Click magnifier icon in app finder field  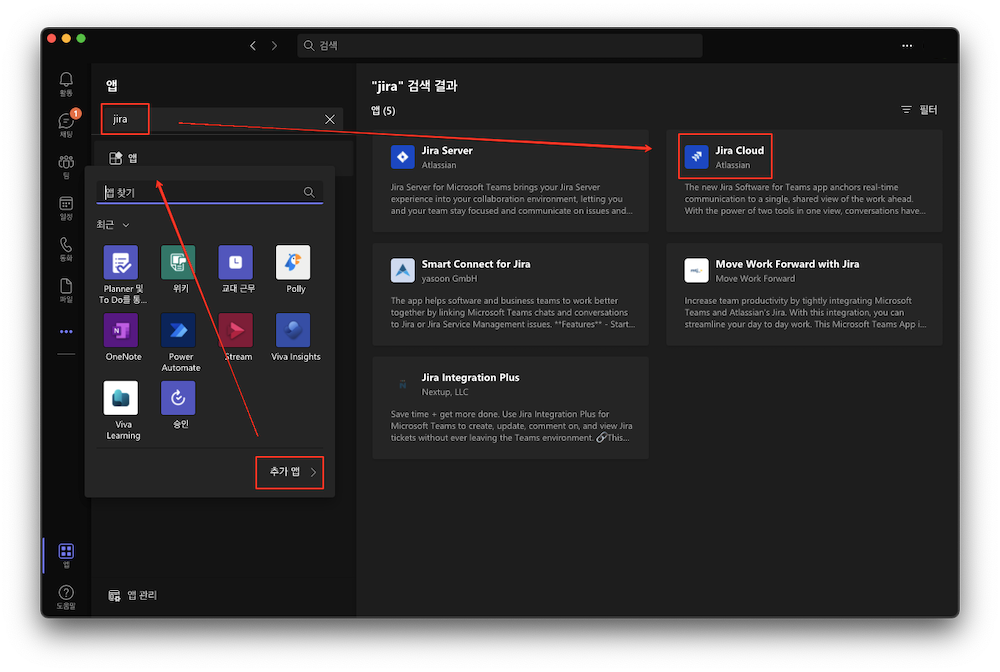[309, 192]
